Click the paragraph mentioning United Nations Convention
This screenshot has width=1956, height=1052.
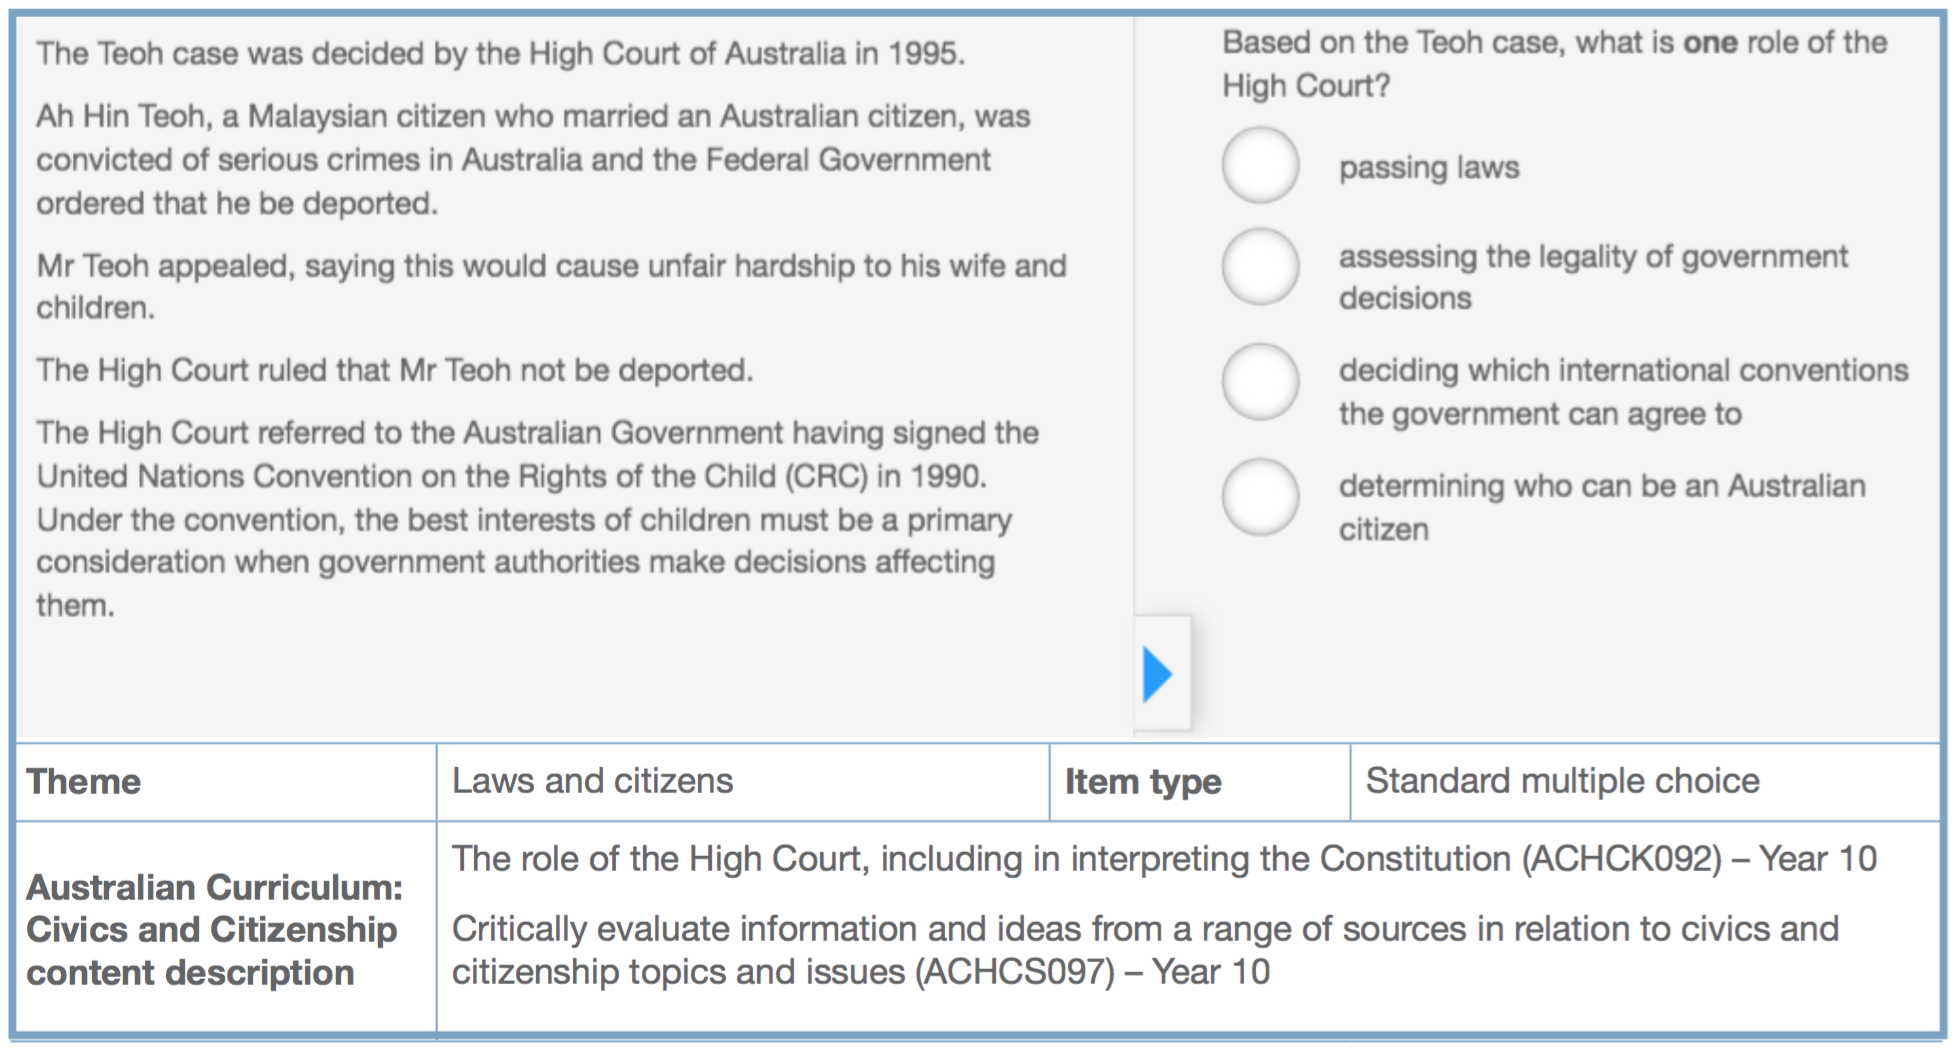[538, 519]
